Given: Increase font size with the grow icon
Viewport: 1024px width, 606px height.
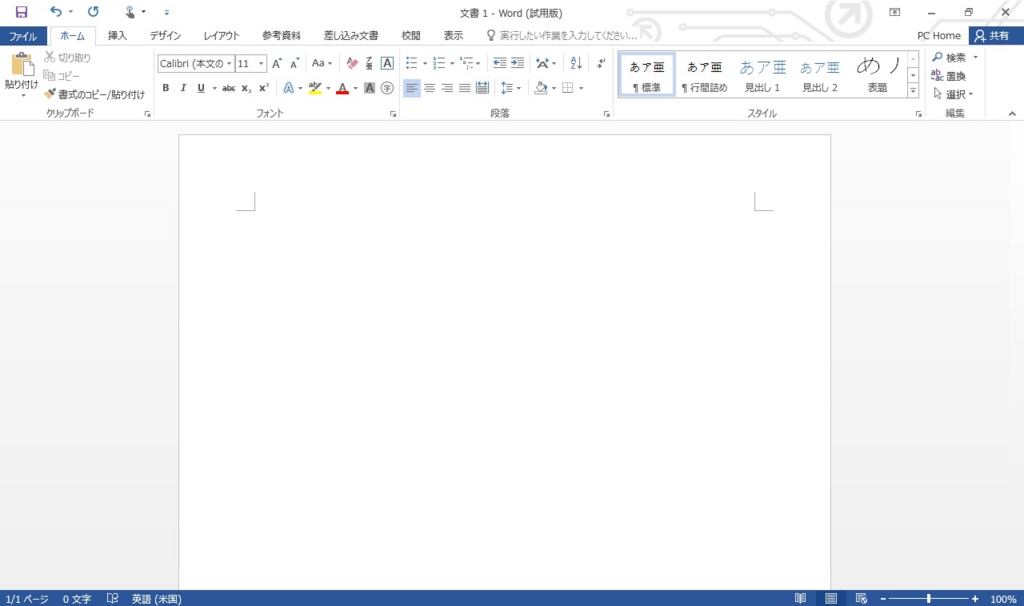Looking at the screenshot, I should tap(277, 63).
